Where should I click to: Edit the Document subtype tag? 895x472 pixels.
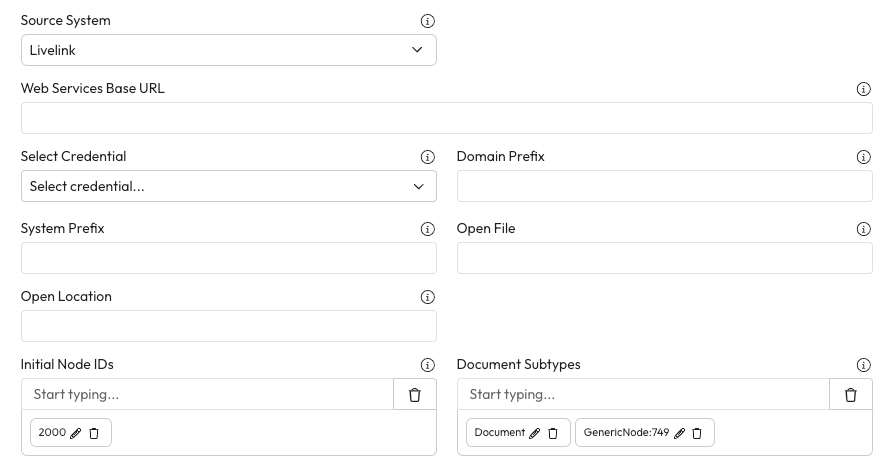click(535, 433)
